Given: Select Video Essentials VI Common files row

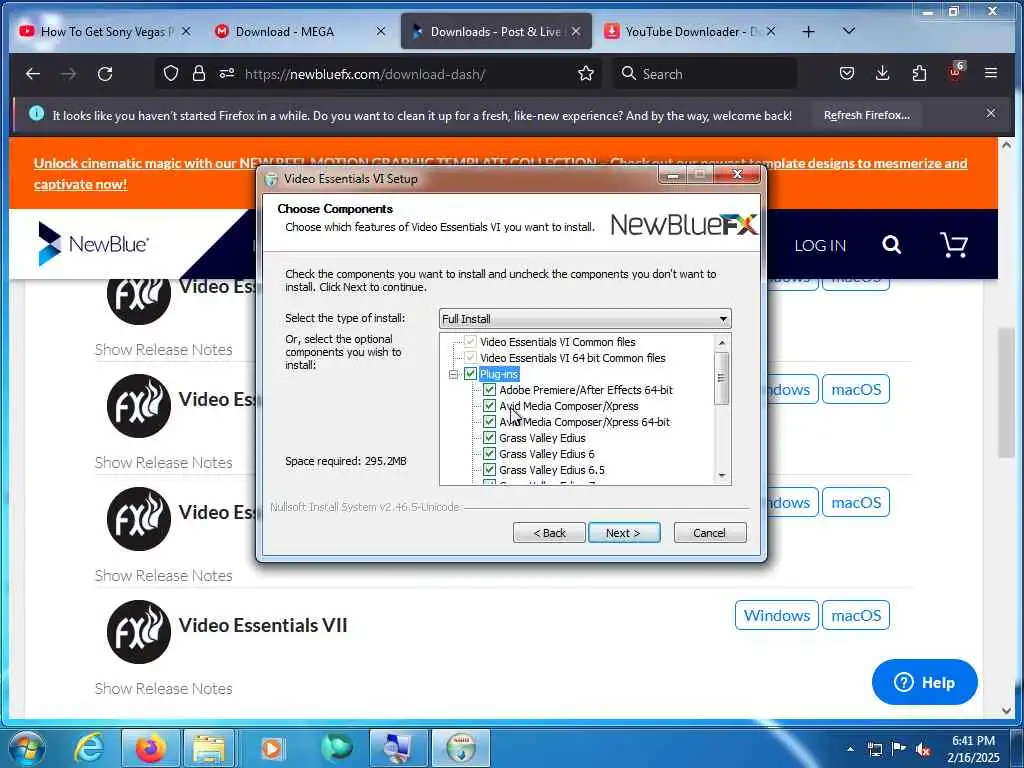Looking at the screenshot, I should 557,342.
